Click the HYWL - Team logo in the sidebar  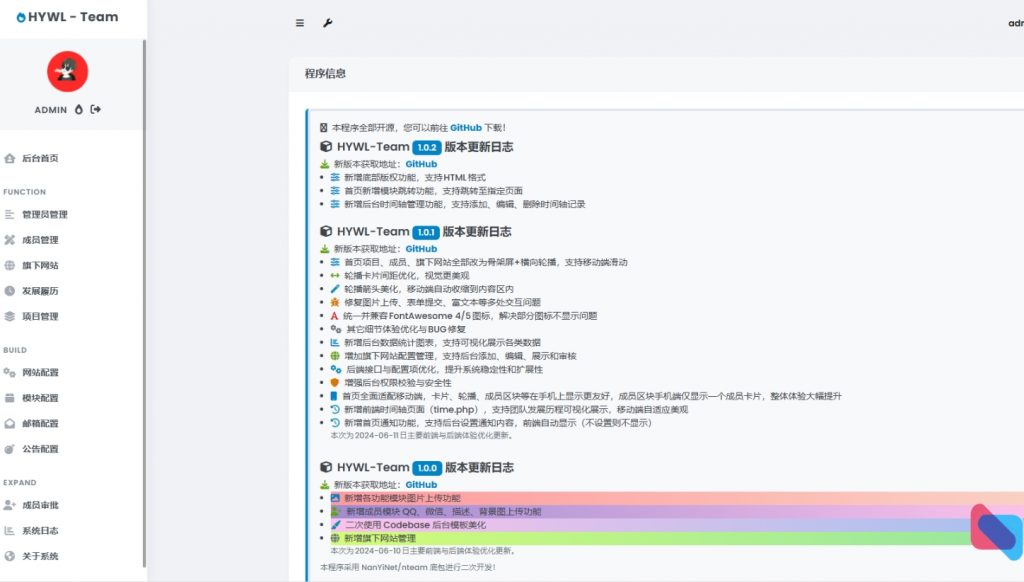click(x=66, y=16)
